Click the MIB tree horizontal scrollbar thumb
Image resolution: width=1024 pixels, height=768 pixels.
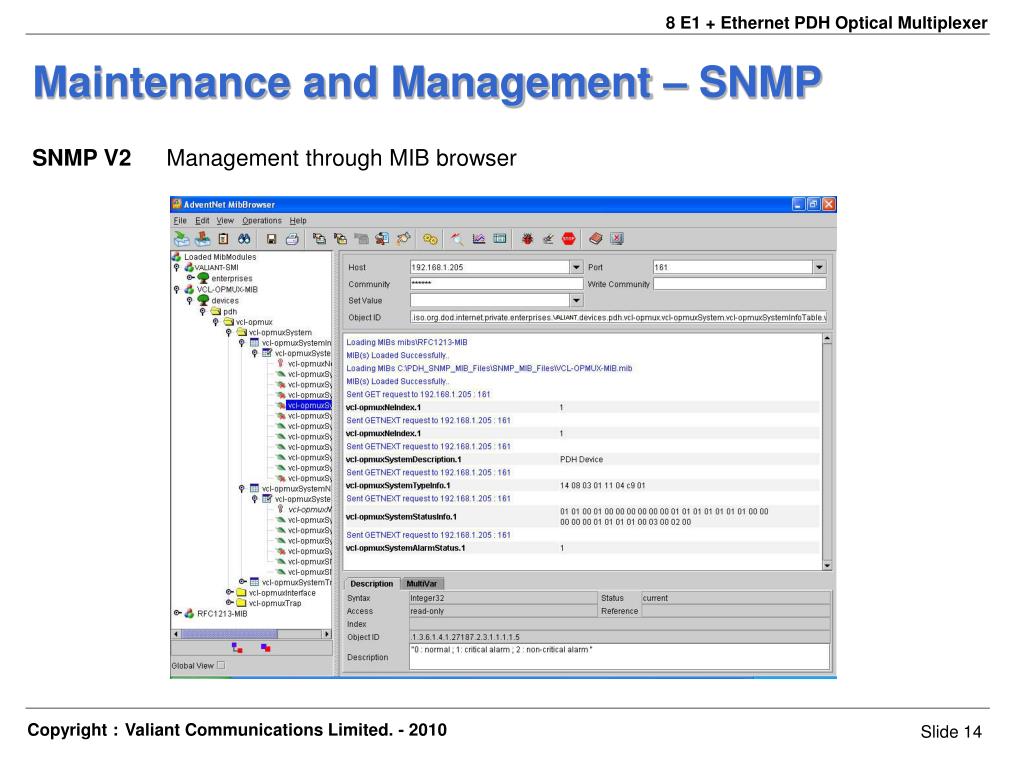[x=229, y=633]
